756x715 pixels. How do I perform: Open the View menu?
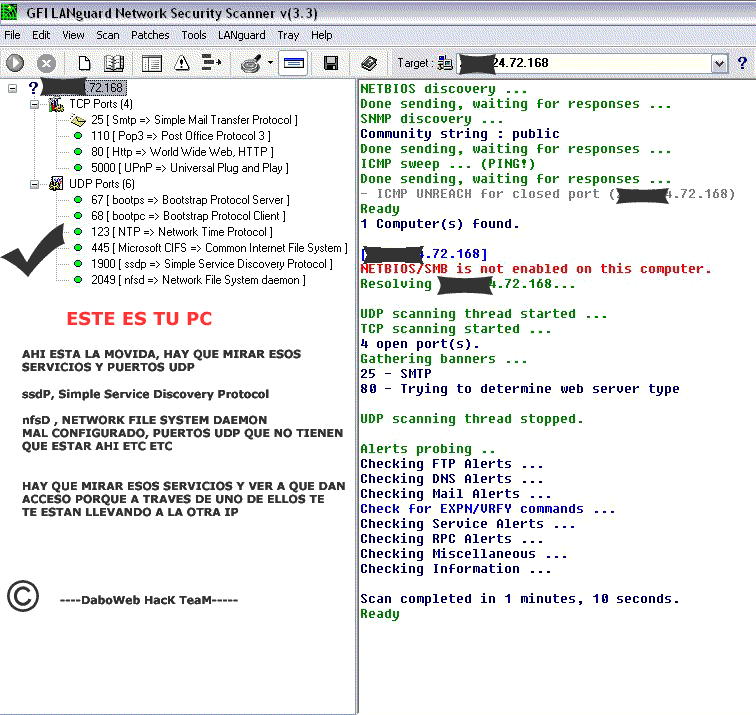[x=73, y=35]
